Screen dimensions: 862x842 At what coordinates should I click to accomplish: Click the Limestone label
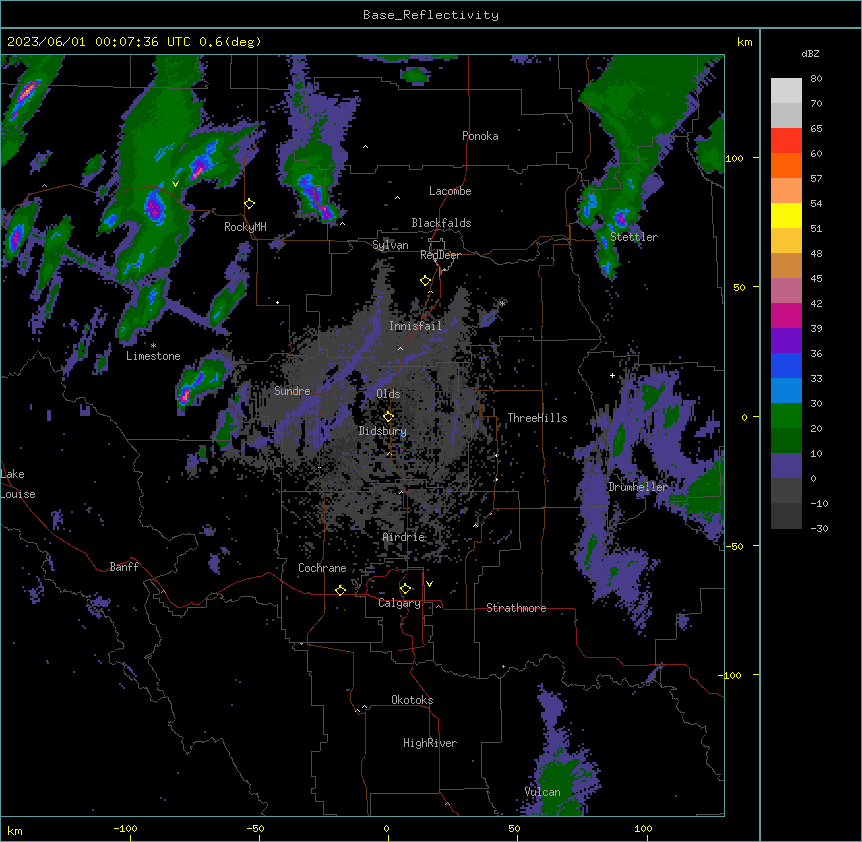tap(153, 356)
